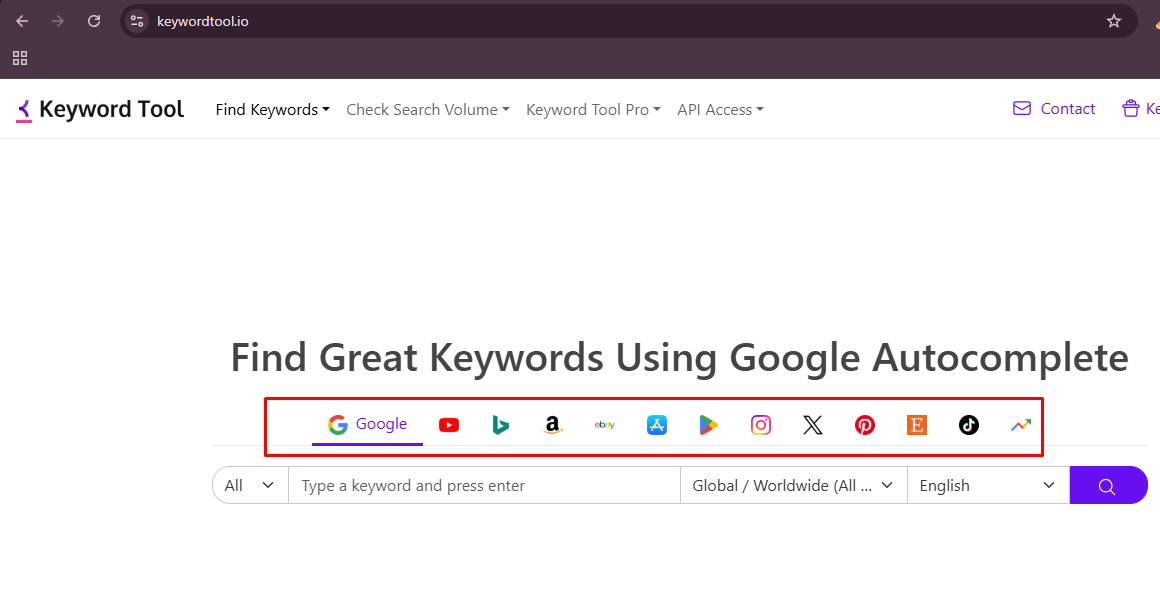Viewport: 1160px width, 615px height.
Task: Open the Global / Worldwide location dropdown
Action: coord(793,485)
